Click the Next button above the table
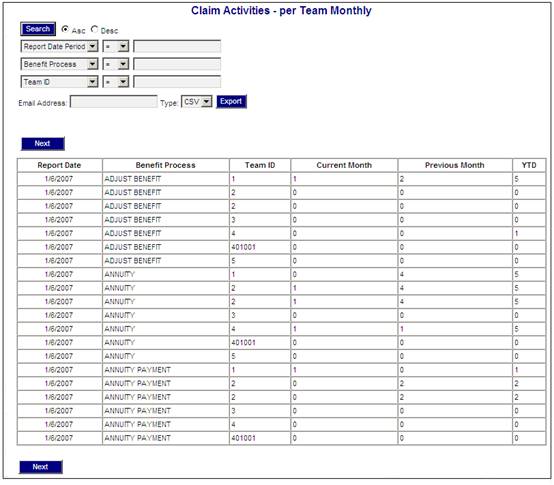Viewport: 554px width, 485px height. (x=43, y=144)
